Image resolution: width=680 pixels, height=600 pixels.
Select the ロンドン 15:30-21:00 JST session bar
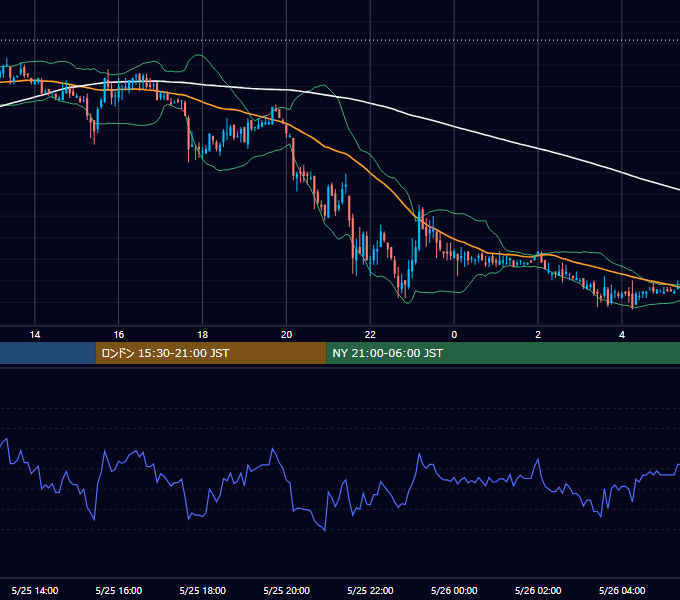(211, 353)
